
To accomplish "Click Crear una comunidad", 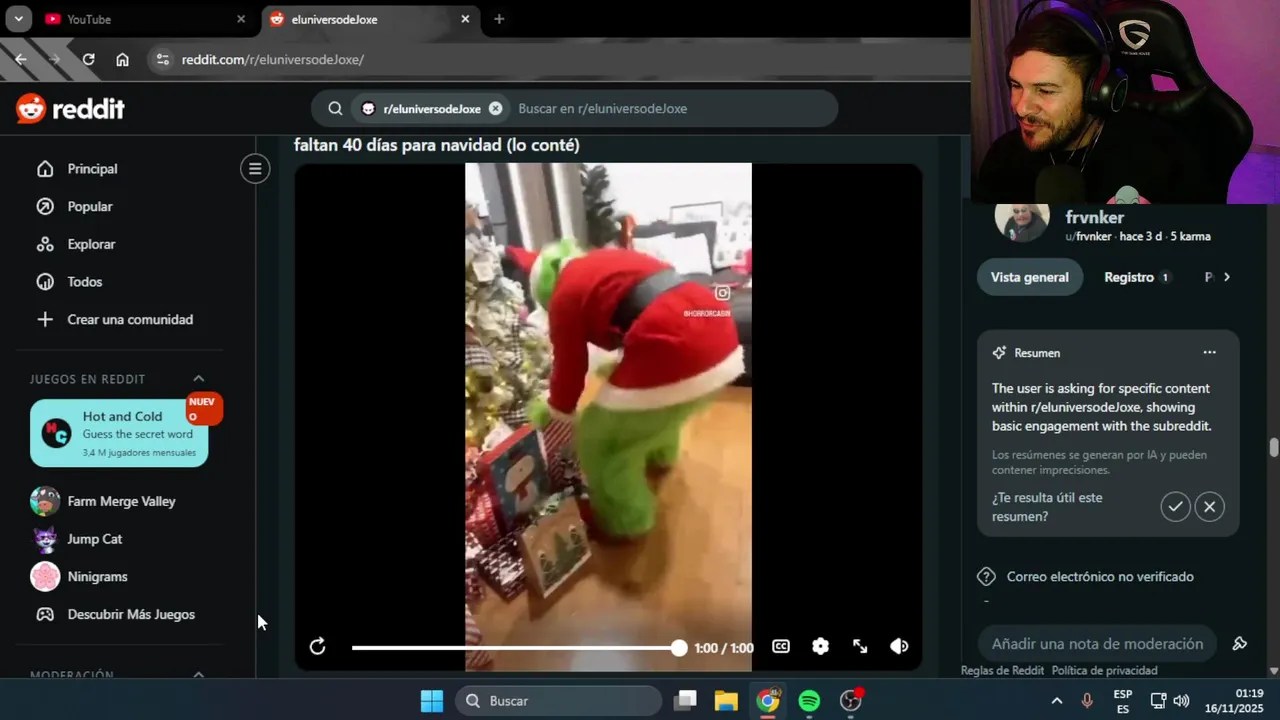I will click(130, 320).
